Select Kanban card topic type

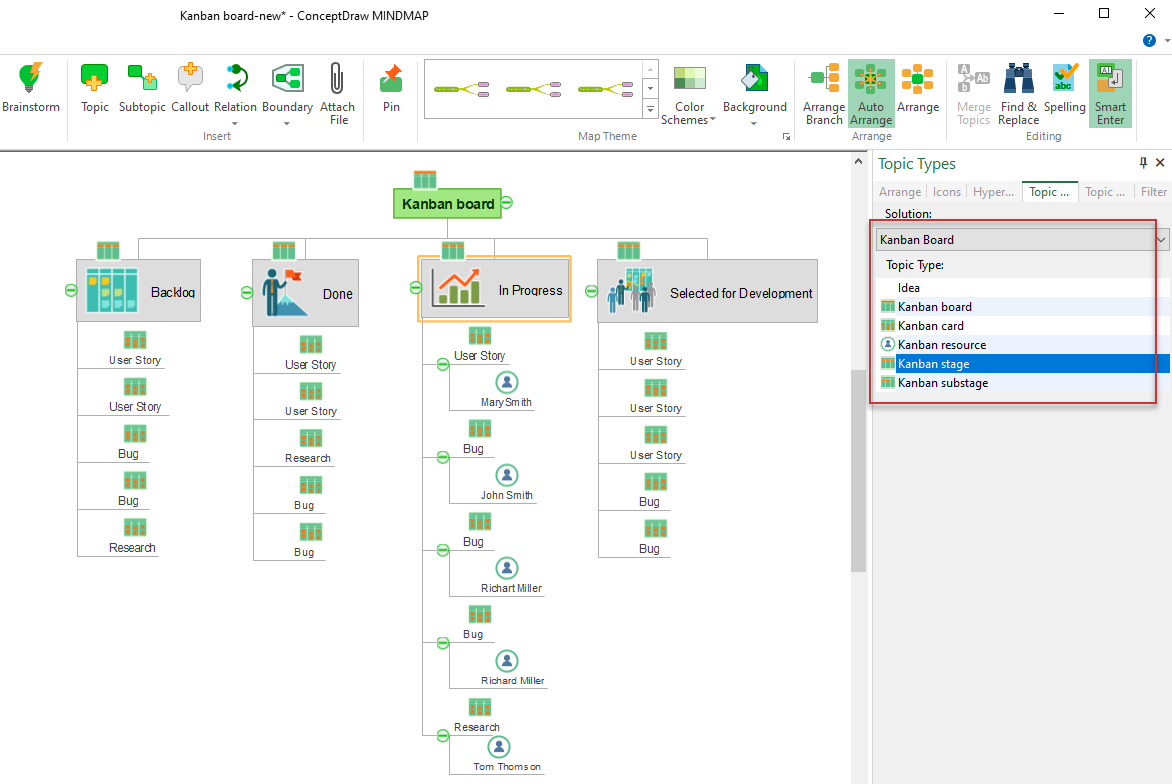(930, 326)
